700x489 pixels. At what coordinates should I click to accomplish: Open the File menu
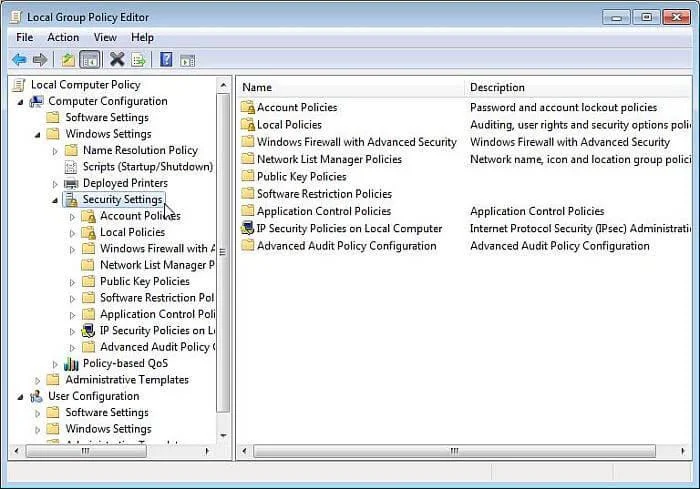25,38
